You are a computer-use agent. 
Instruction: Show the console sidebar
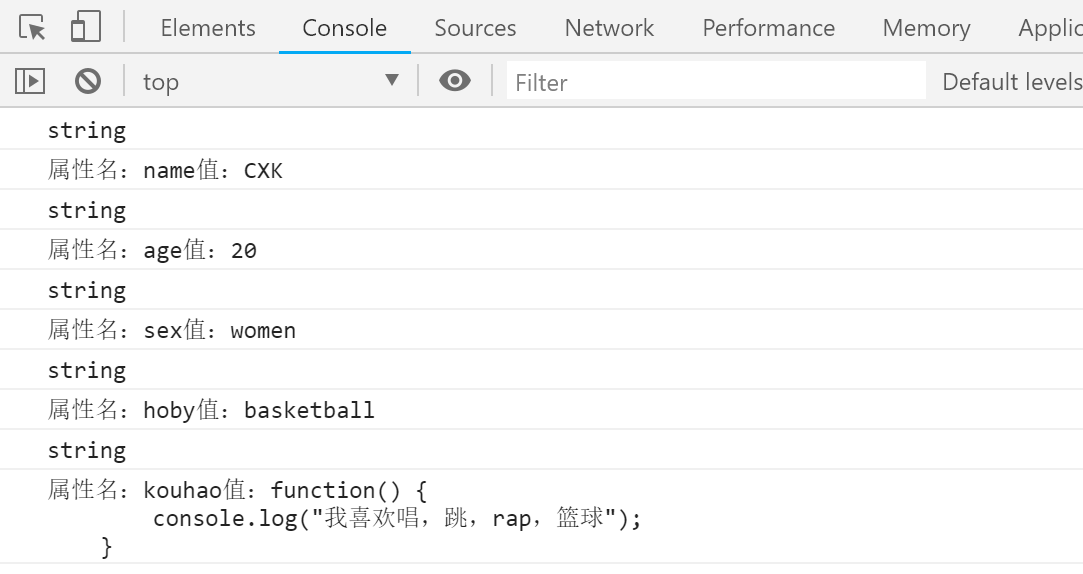[30, 81]
